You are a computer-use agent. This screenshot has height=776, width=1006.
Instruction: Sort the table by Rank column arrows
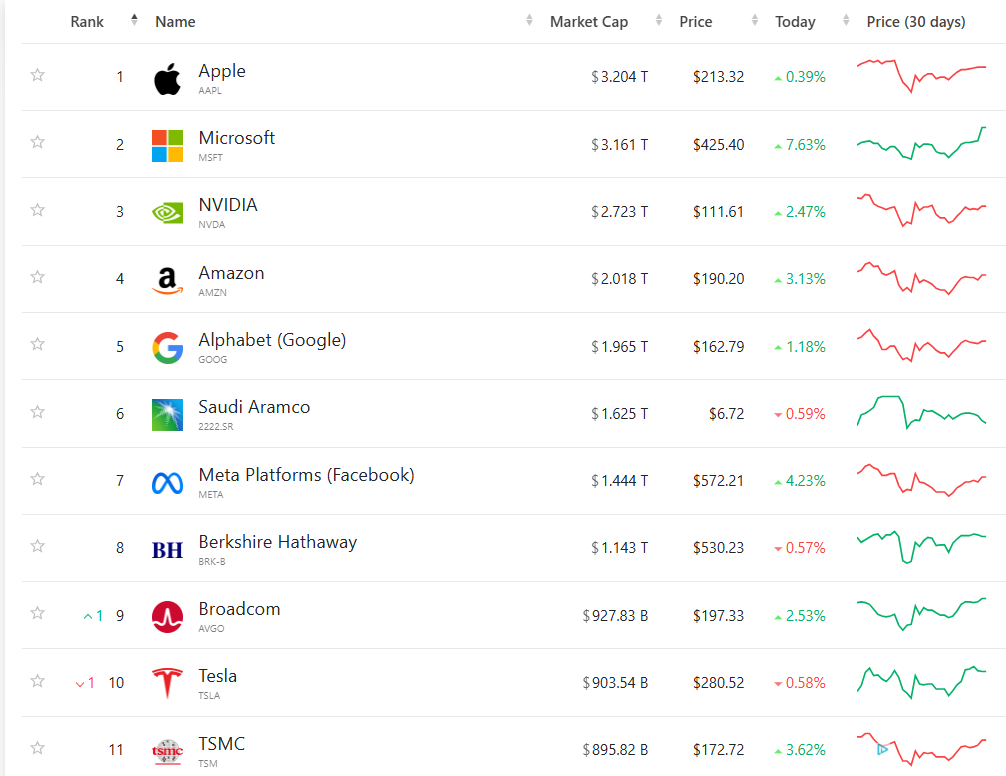[x=134, y=21]
